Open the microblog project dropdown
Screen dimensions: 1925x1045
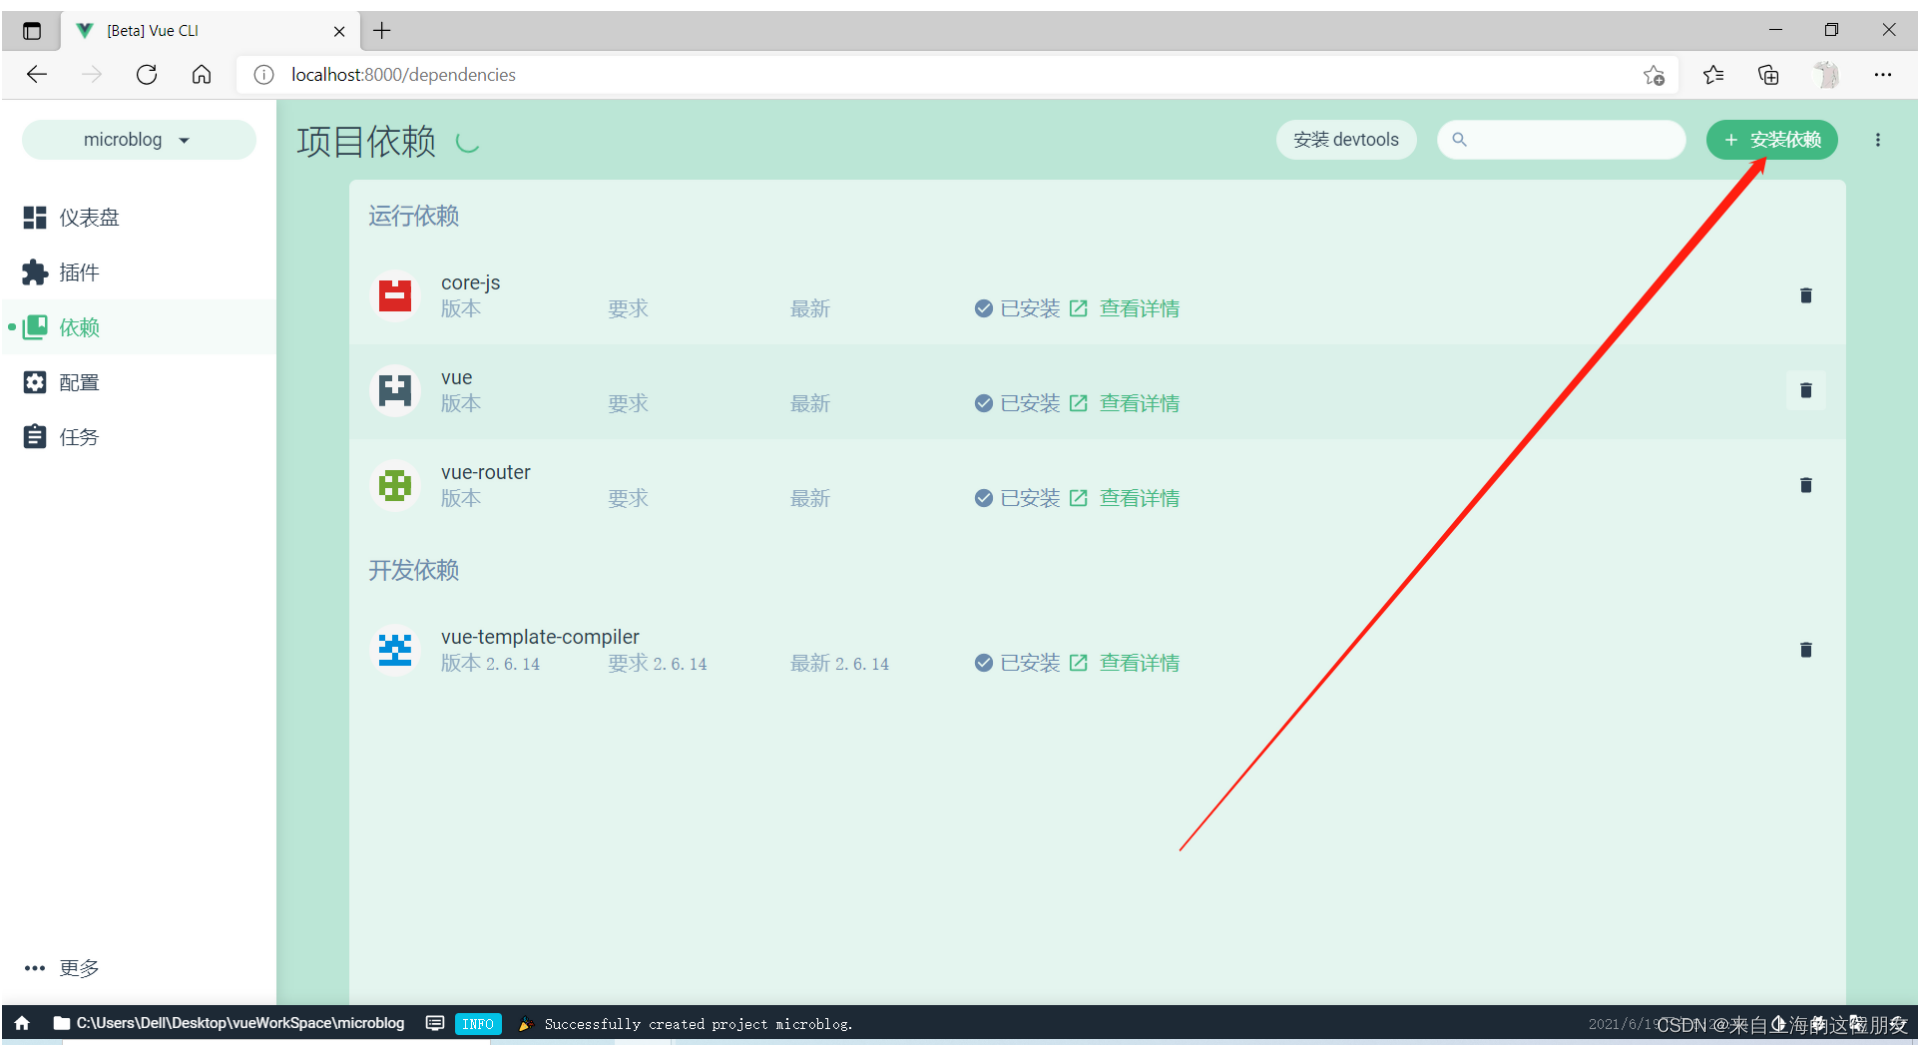138,140
